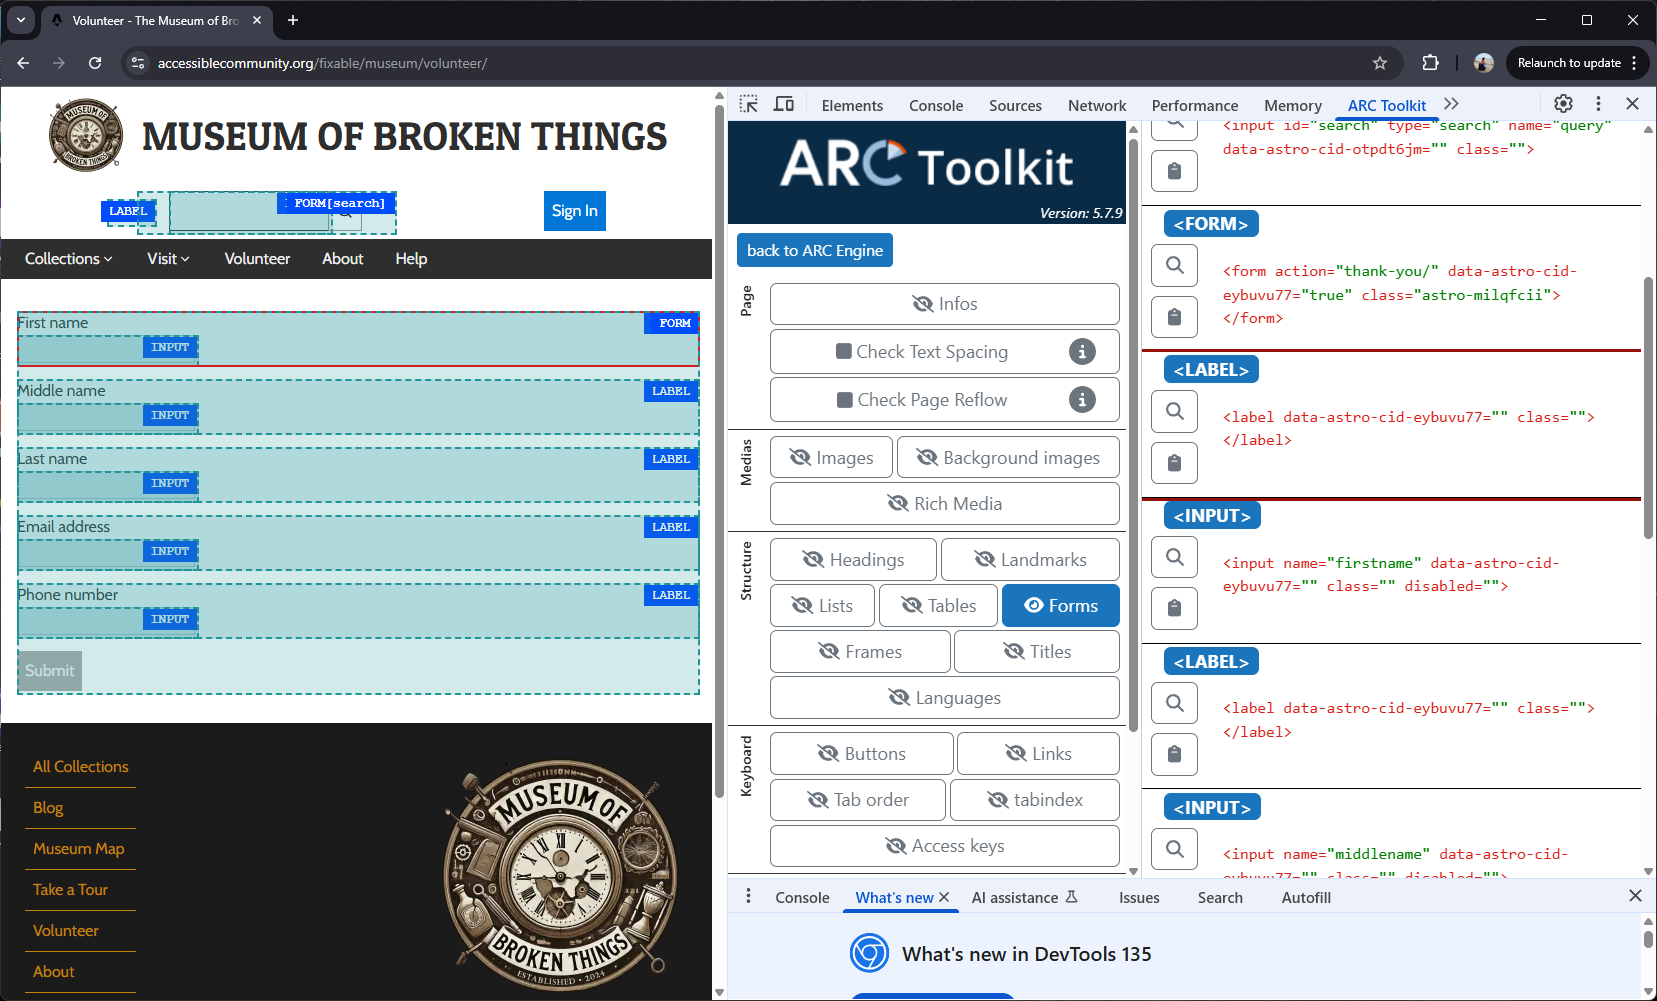
Task: Click the inspect element picker icon
Action: pos(748,104)
